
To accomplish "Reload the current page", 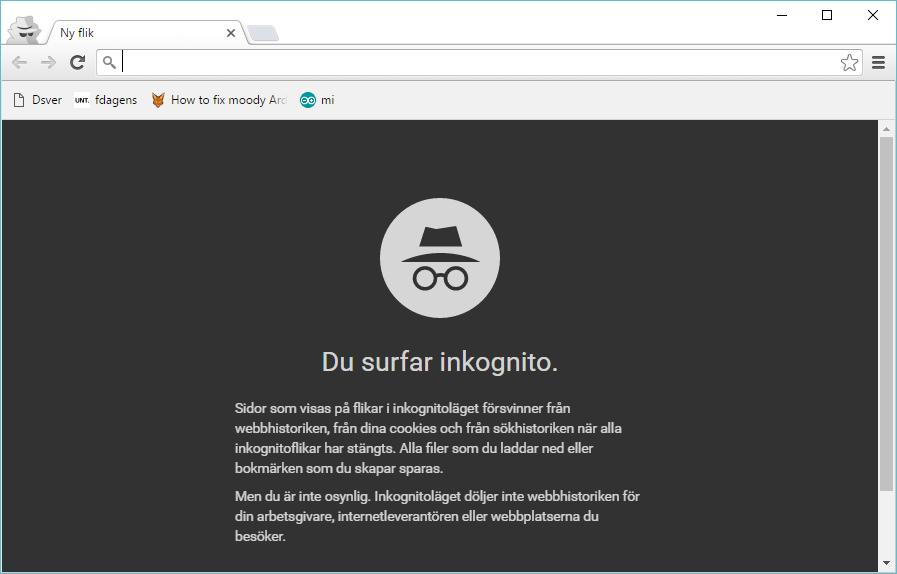I will (78, 62).
